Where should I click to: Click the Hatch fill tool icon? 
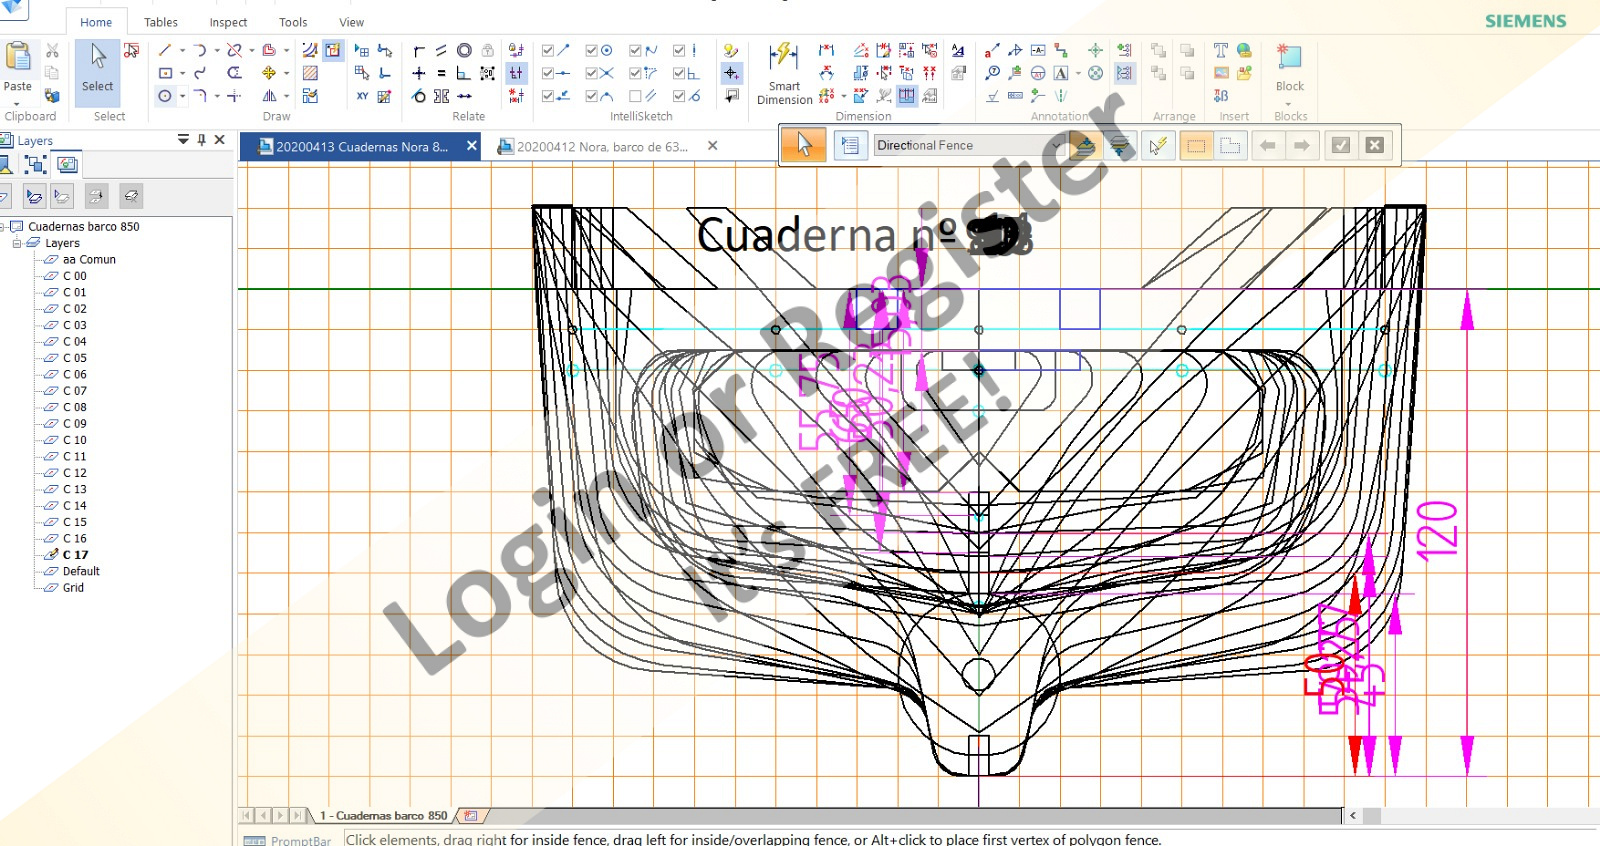pos(311,73)
